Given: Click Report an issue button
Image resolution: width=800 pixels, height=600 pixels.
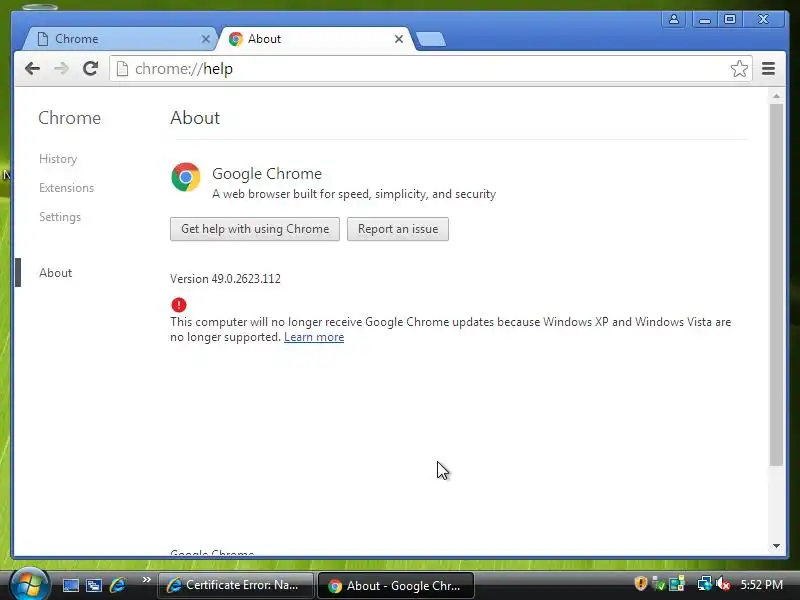Looking at the screenshot, I should click(x=398, y=229).
